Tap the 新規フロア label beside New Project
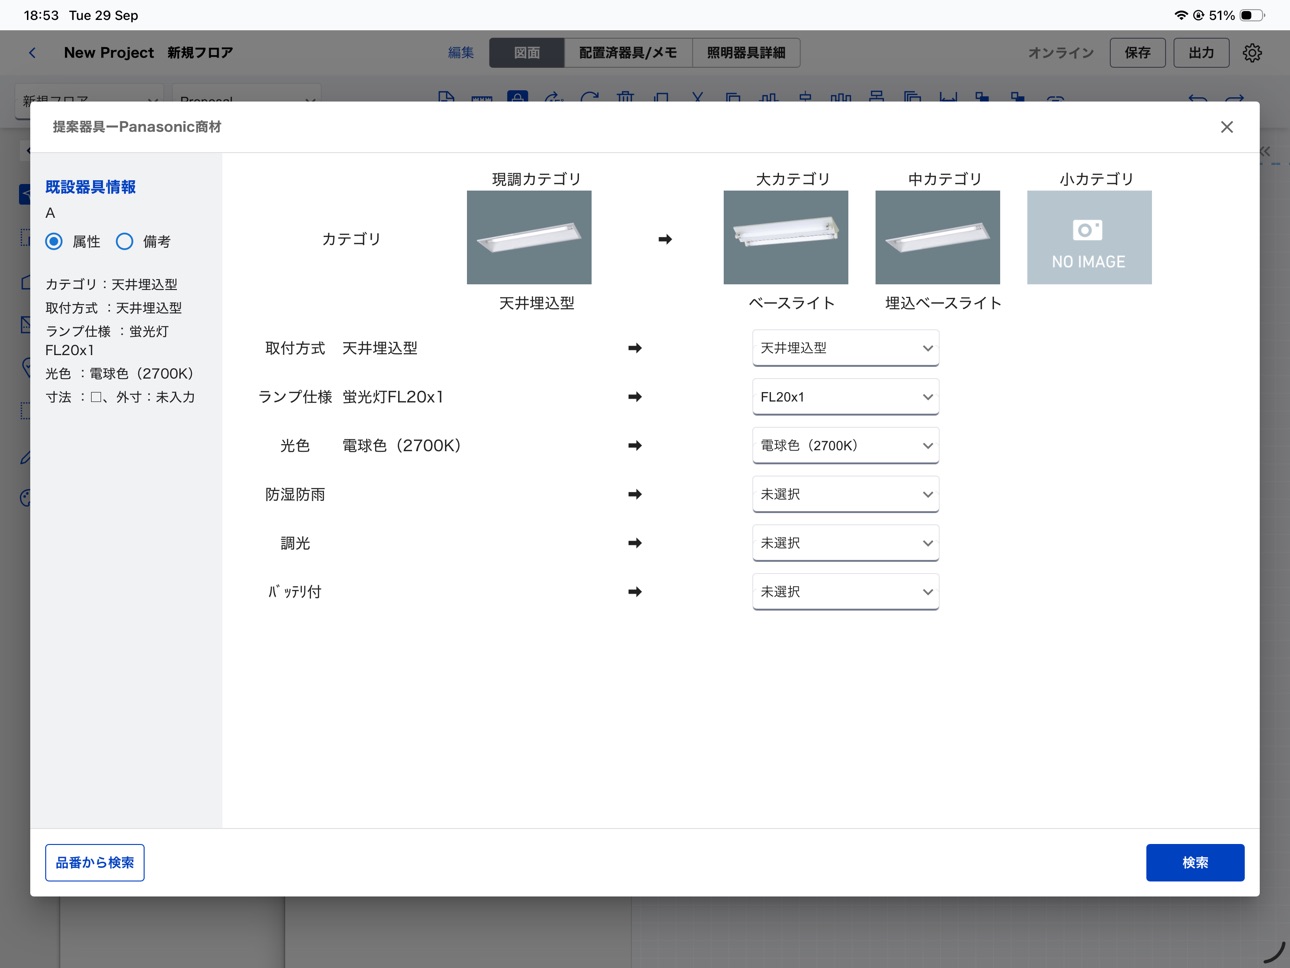Viewport: 1290px width, 968px height. 200,53
